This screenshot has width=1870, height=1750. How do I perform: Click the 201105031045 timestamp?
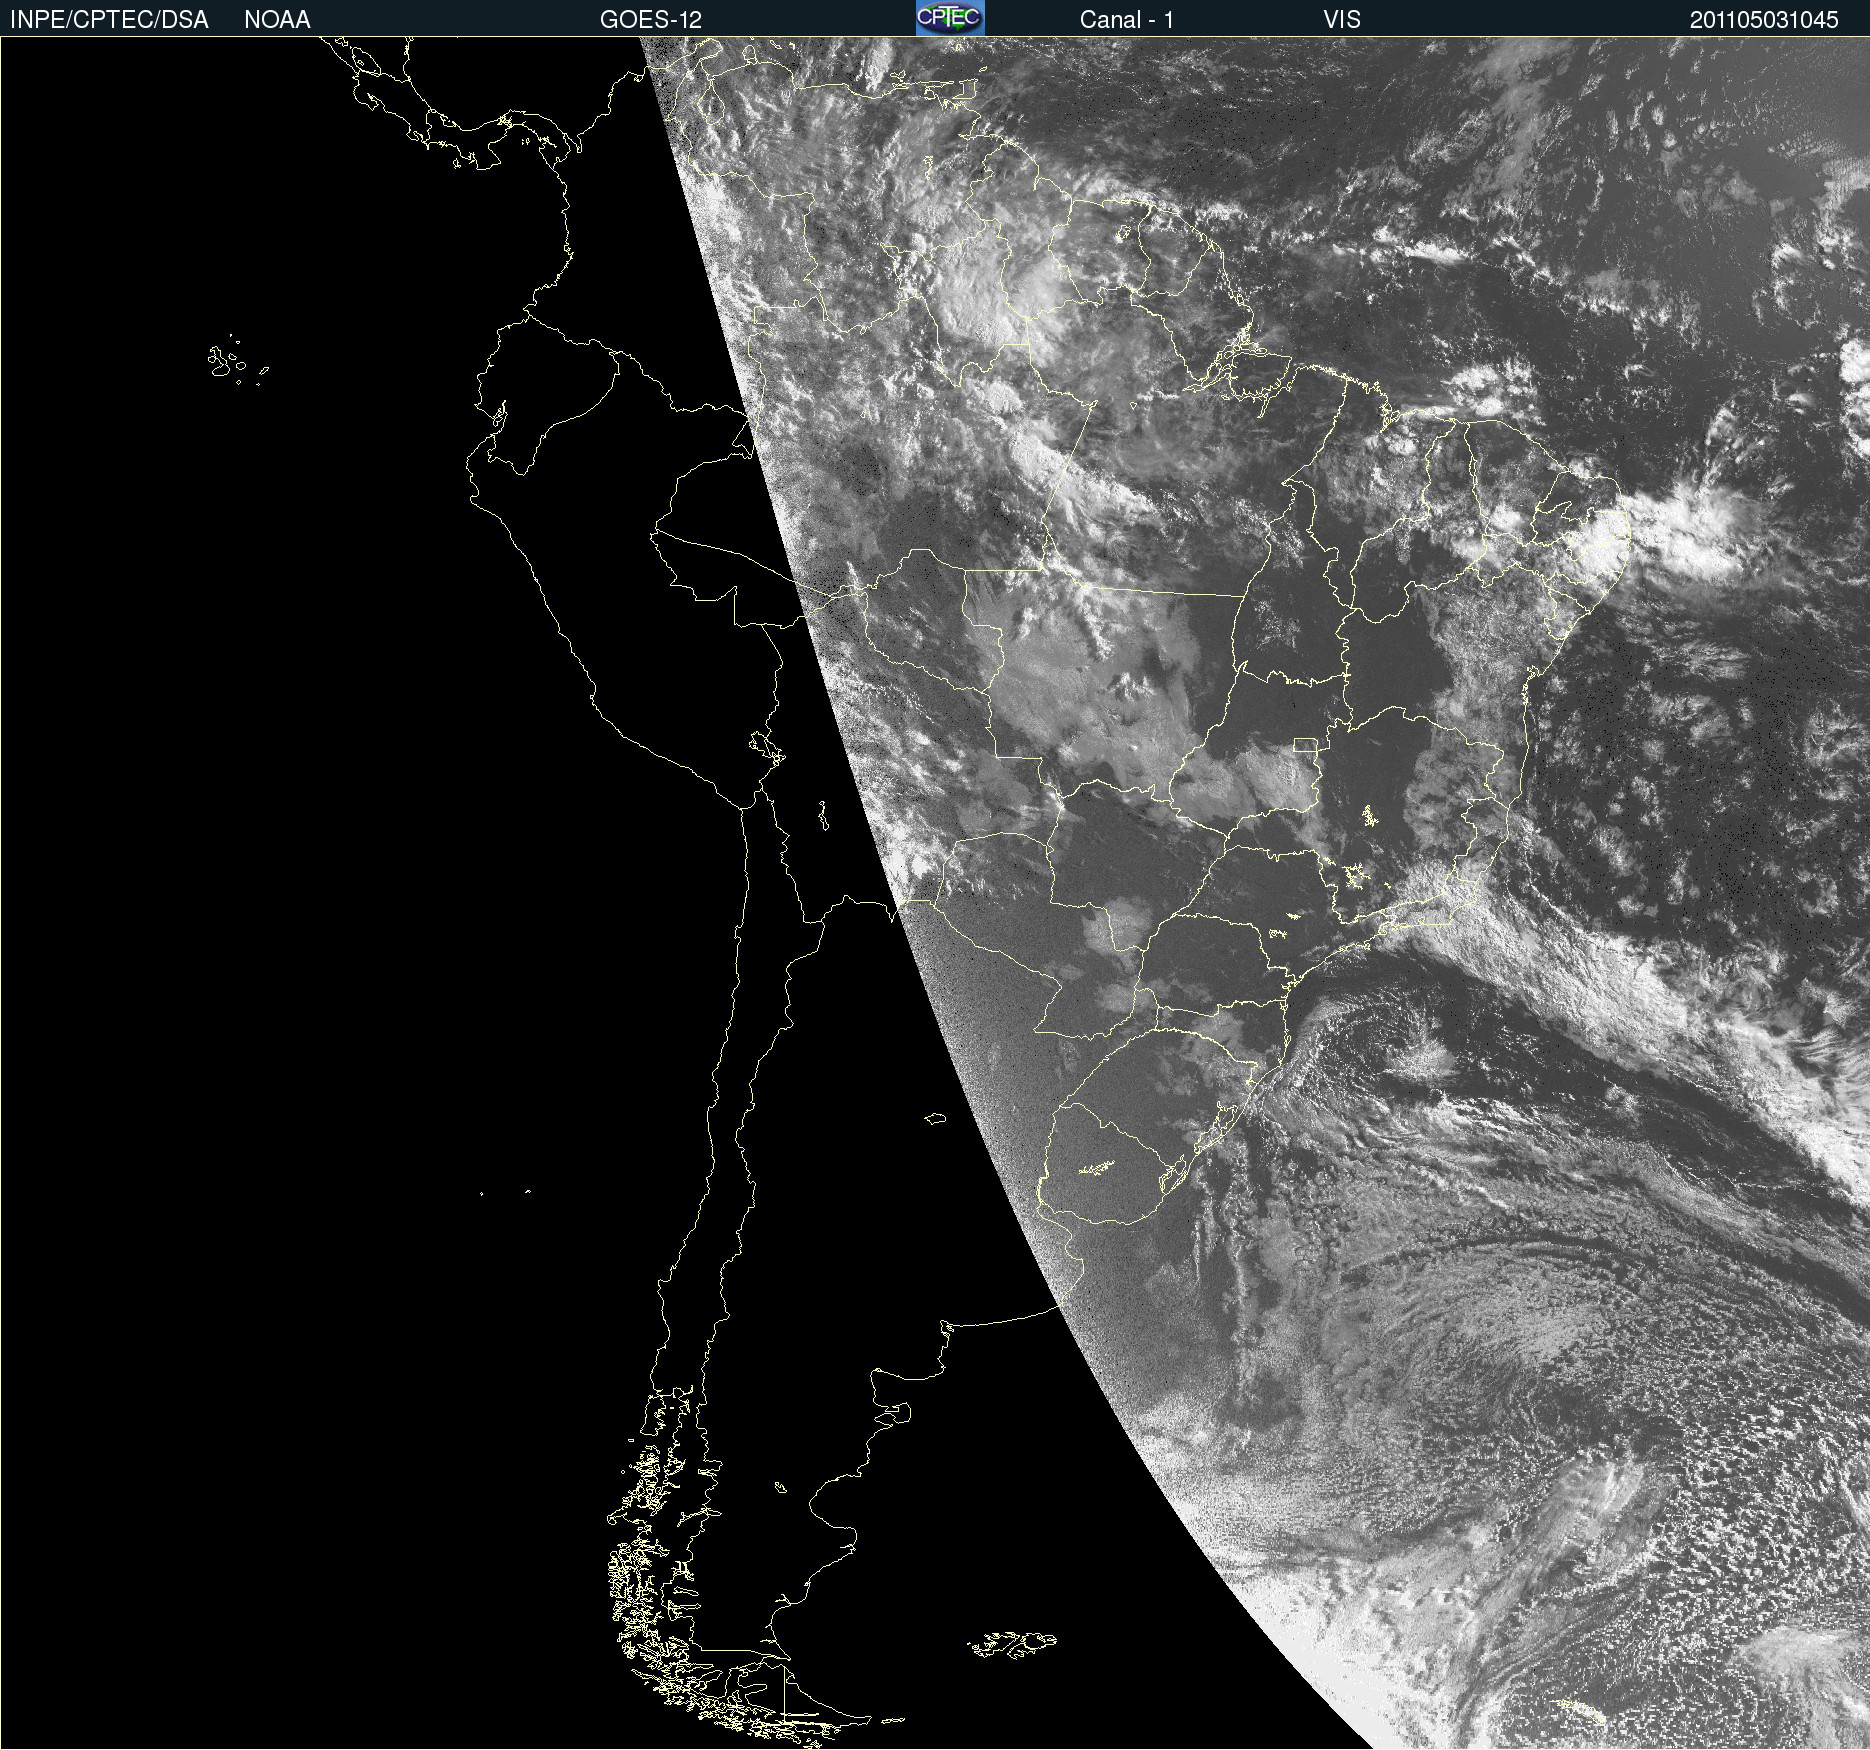[1764, 20]
